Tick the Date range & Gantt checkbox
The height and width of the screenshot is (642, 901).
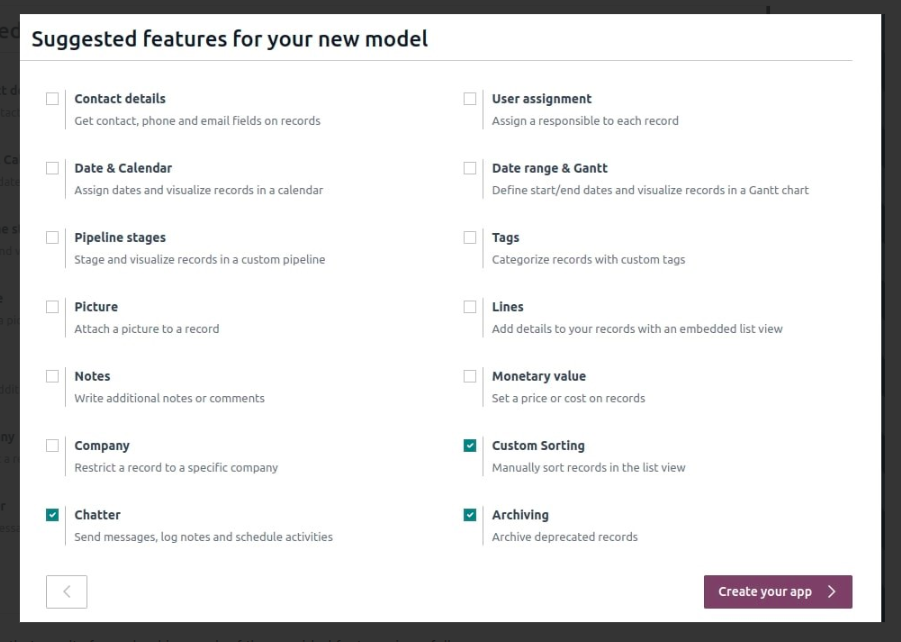point(469,169)
